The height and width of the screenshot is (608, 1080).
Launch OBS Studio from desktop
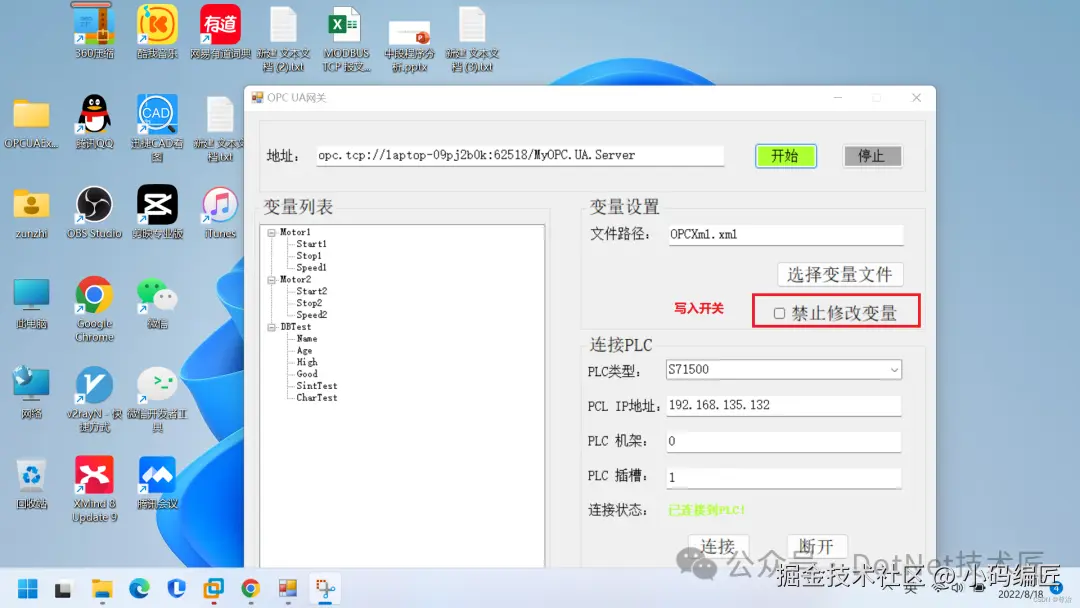point(94,211)
